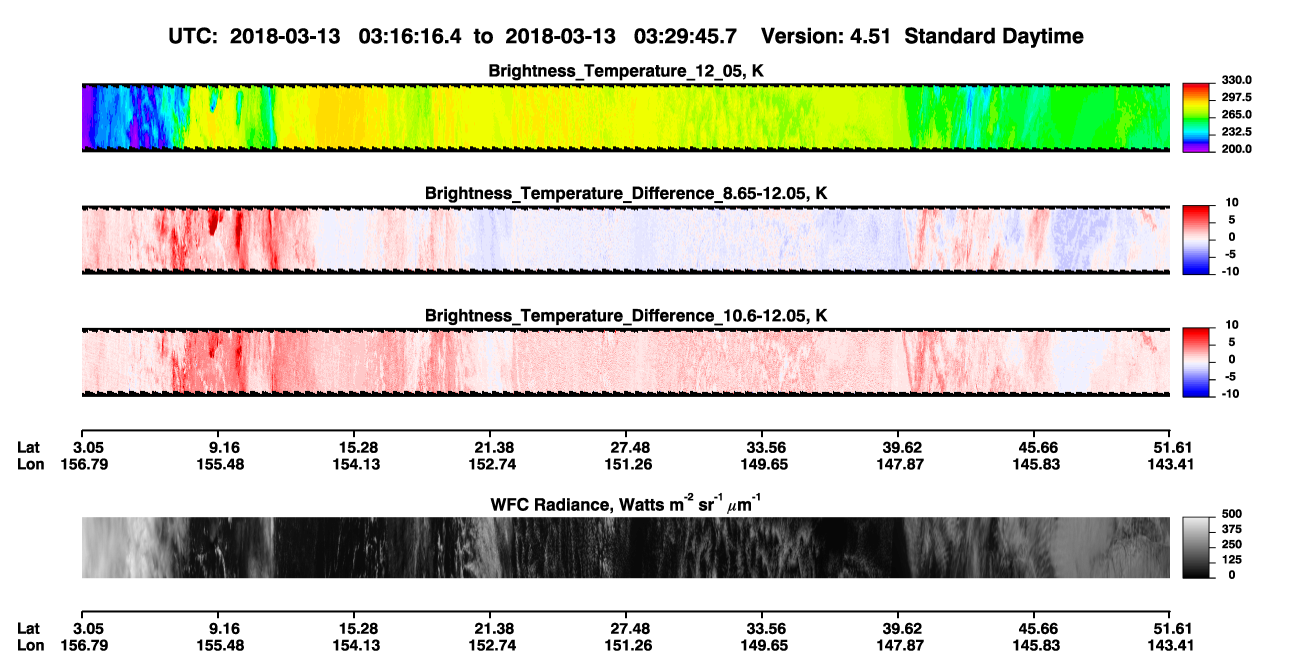The width and height of the screenshot is (1300, 667).
Task: Click the top 10 tick of 10.6-12.05 colorbar
Action: [1231, 324]
